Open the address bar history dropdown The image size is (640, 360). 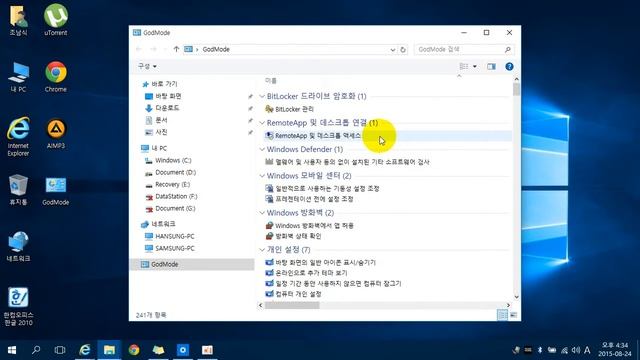[392, 49]
